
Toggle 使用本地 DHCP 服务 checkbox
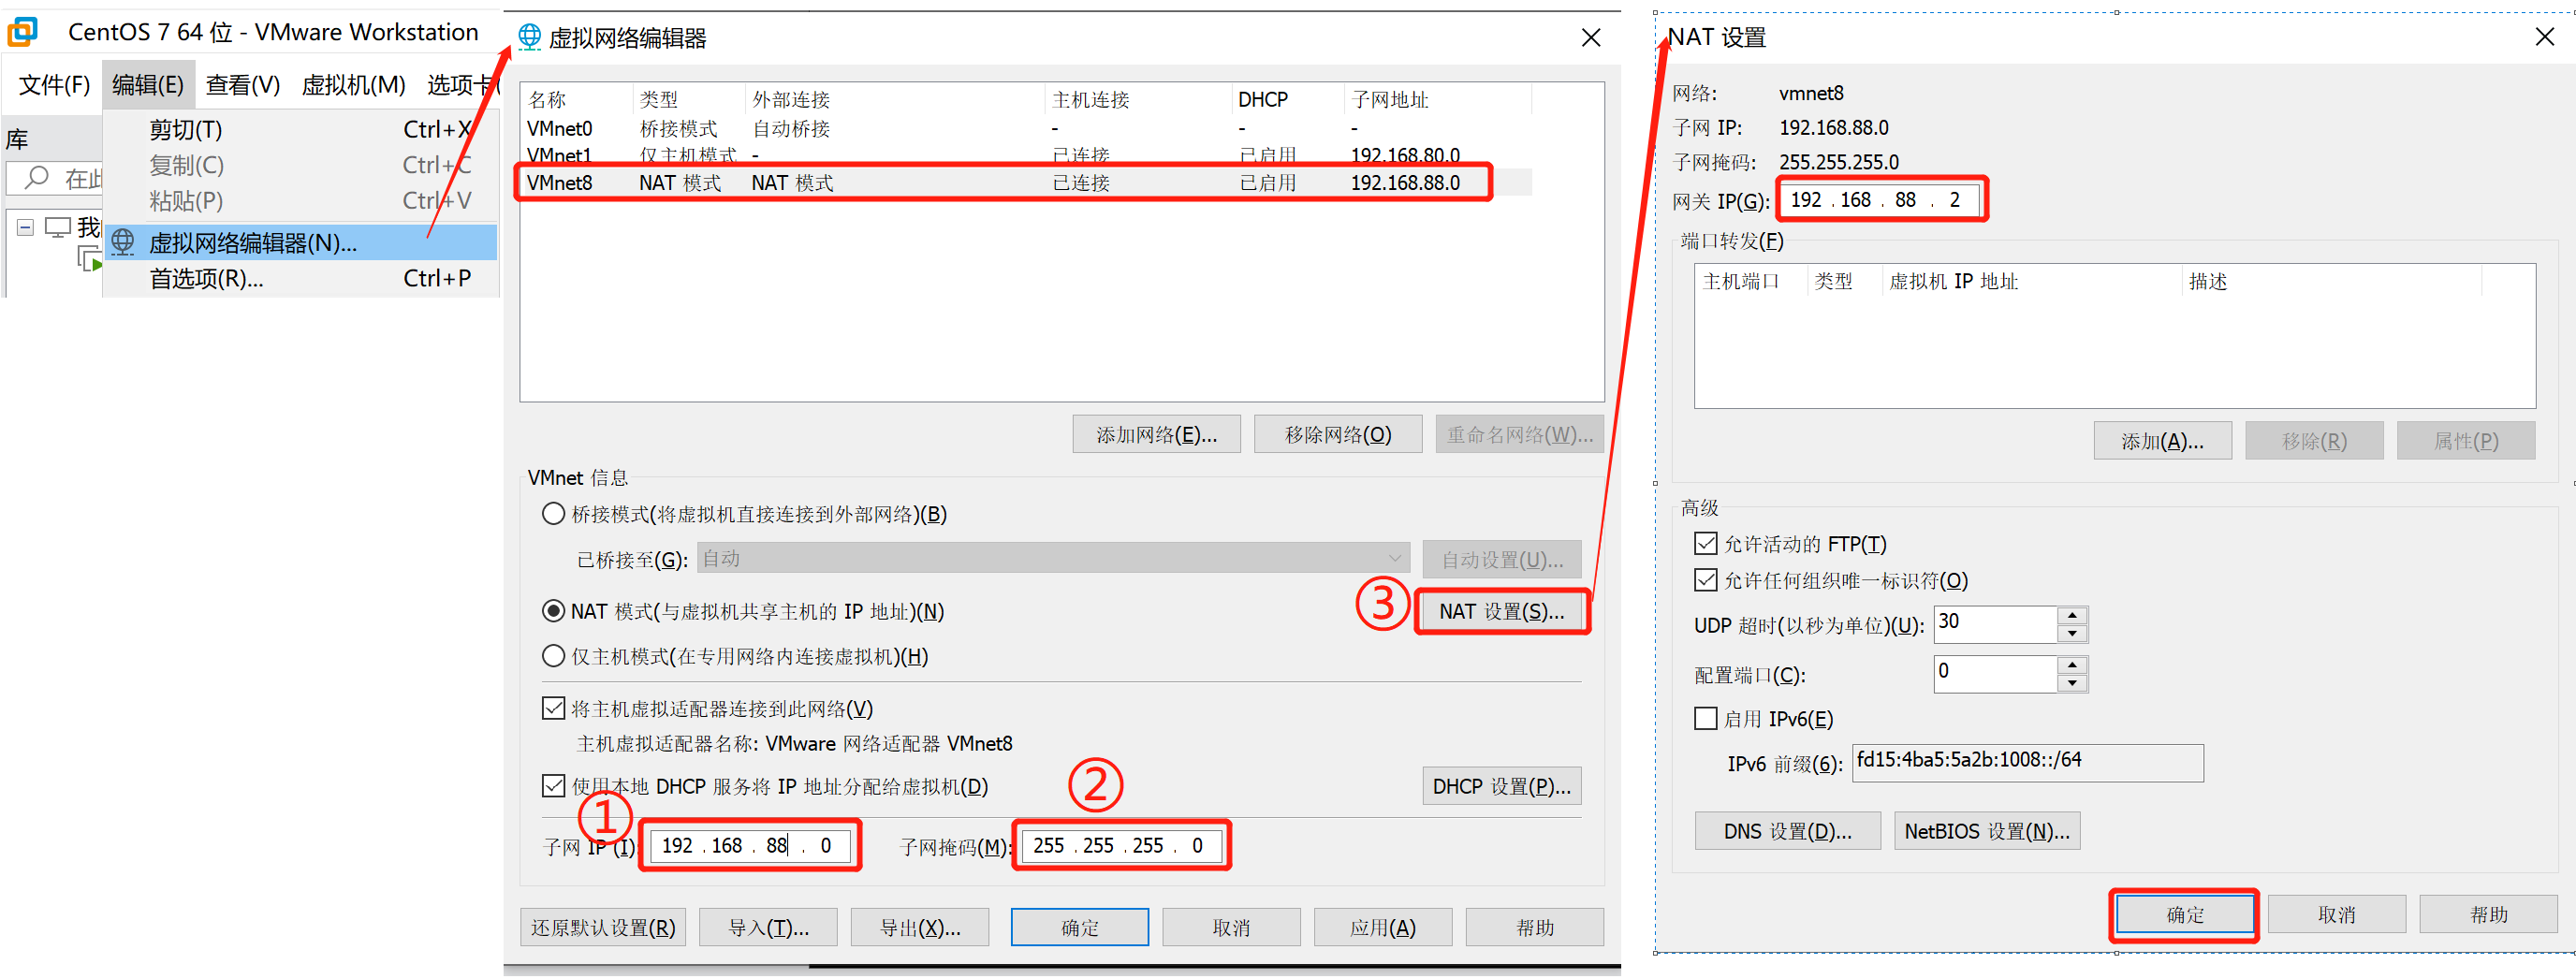553,786
